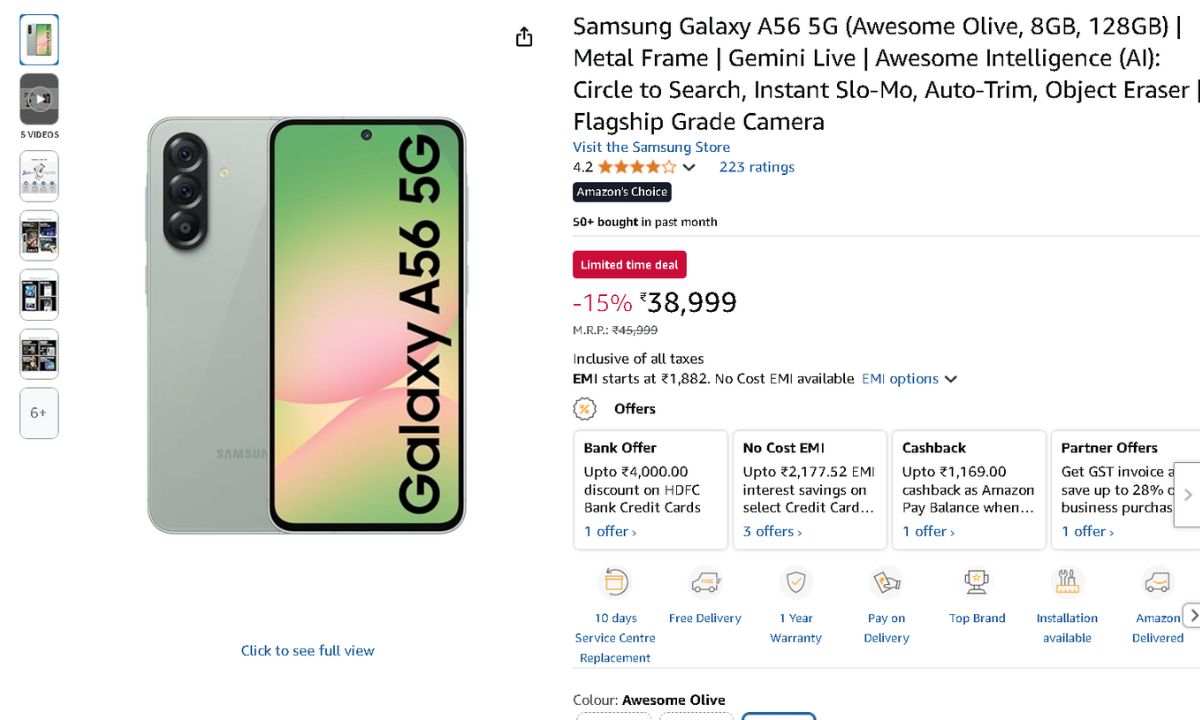Image resolution: width=1200 pixels, height=720 pixels.
Task: Click the Pay on Delivery icon
Action: (886, 582)
